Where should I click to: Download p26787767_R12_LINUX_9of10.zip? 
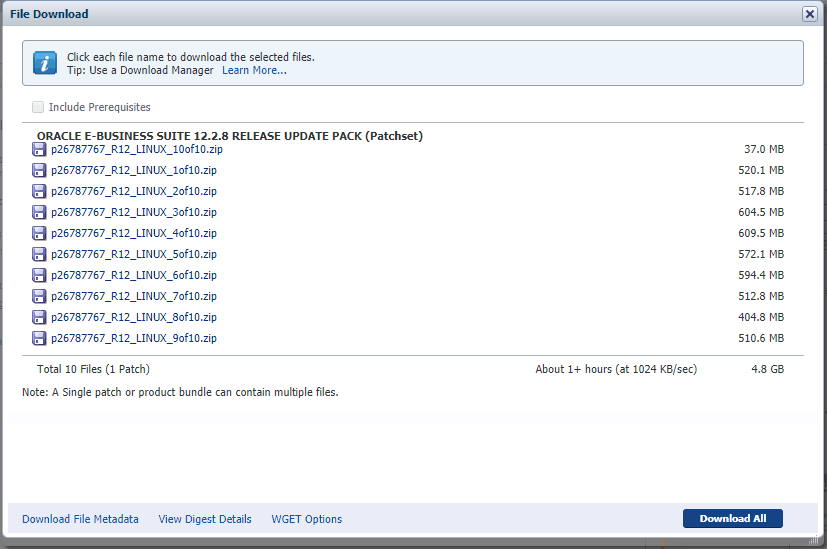133,338
